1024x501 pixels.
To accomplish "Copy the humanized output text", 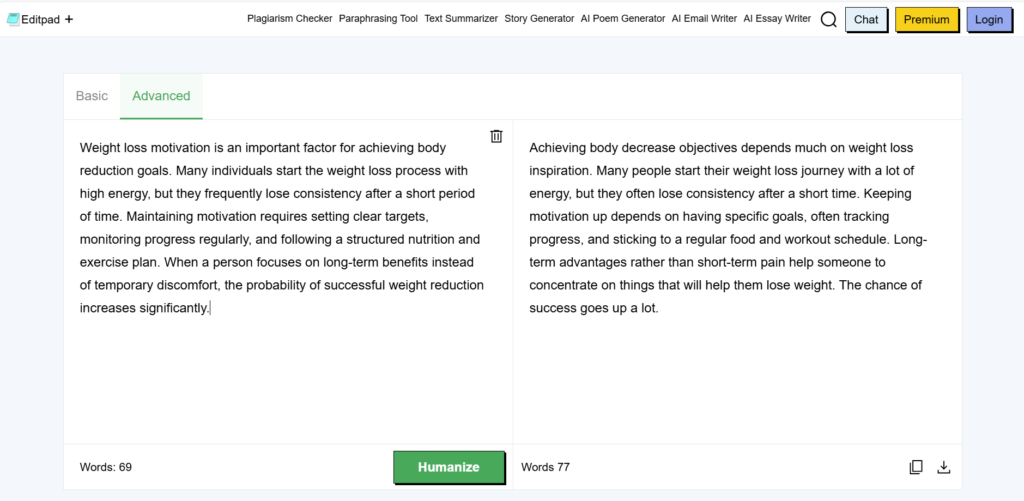I will click(x=916, y=467).
